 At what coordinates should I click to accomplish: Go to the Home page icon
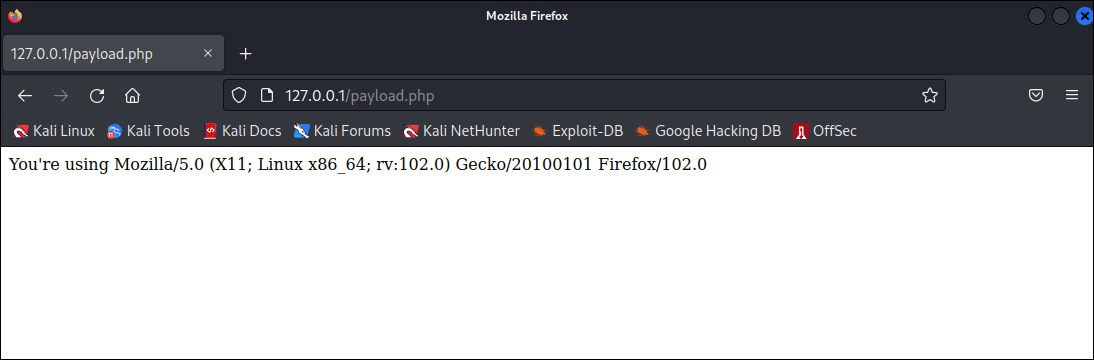pyautogui.click(x=133, y=96)
